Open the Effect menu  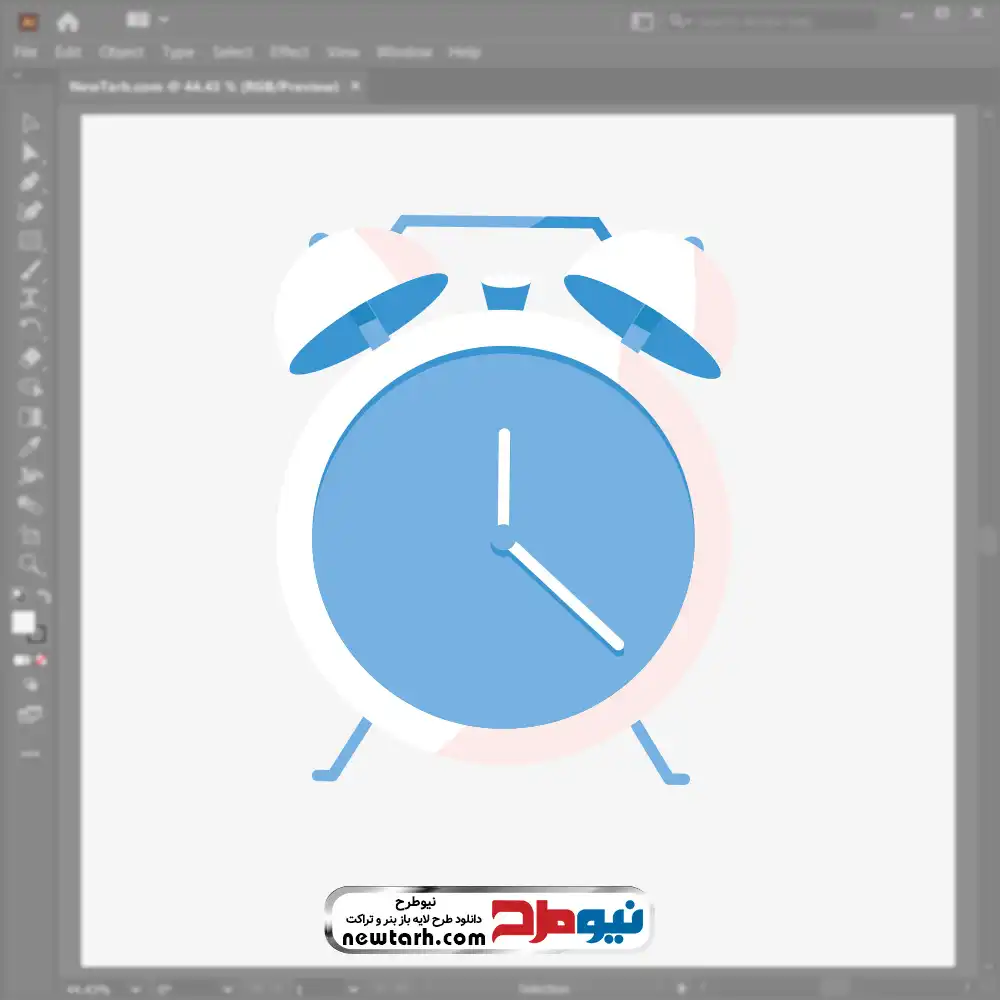click(290, 52)
